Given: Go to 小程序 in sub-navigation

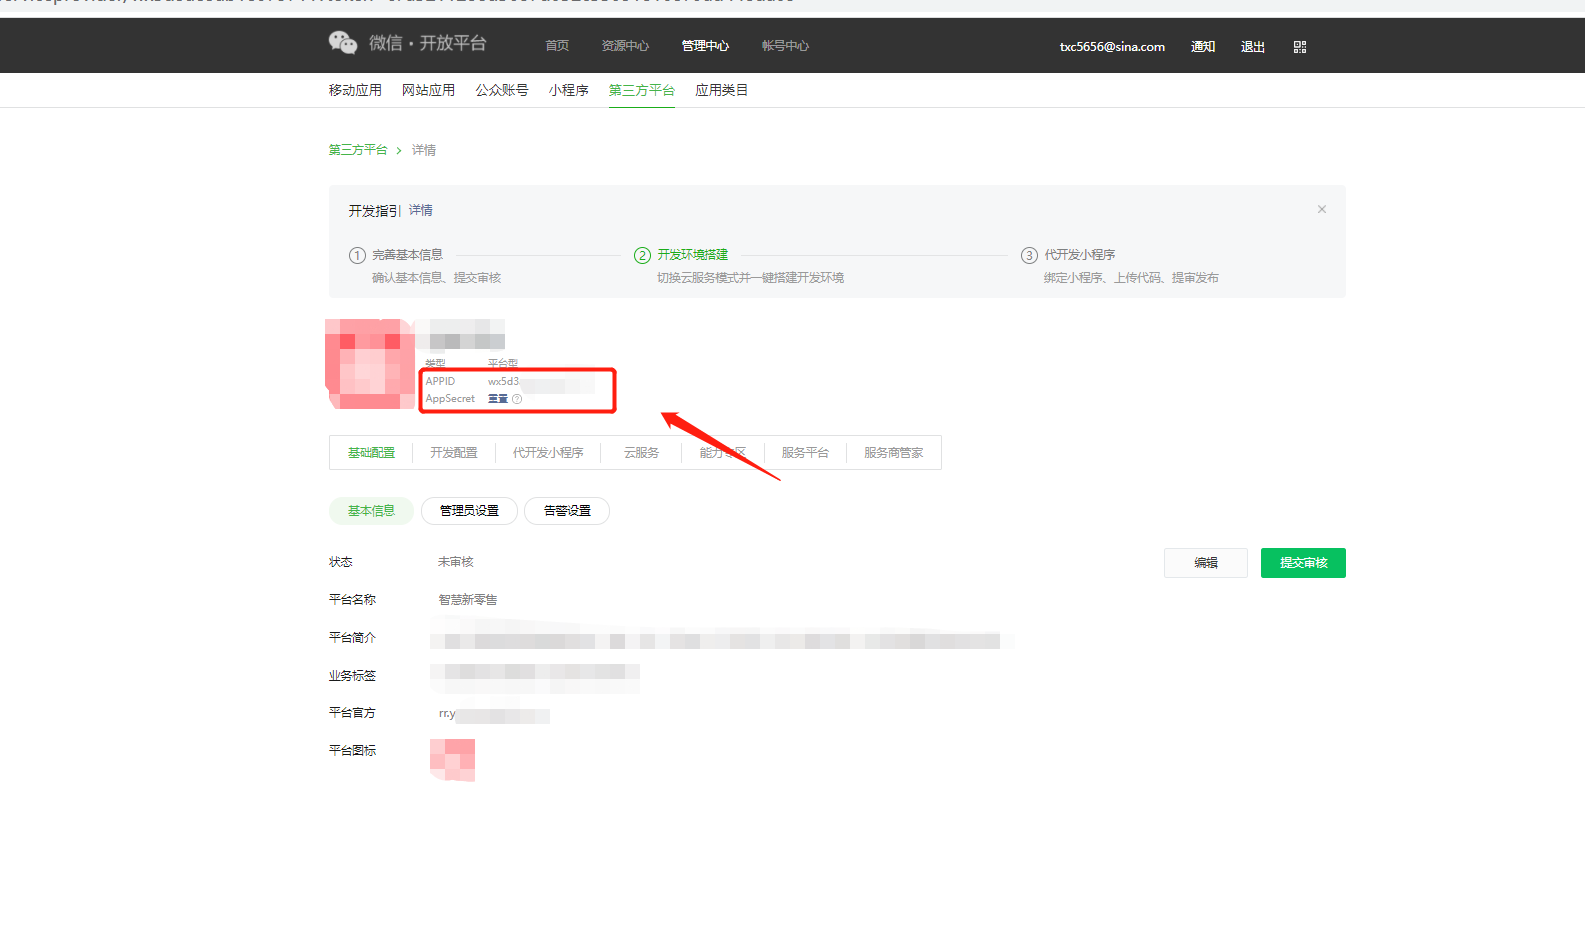Looking at the screenshot, I should 568,90.
